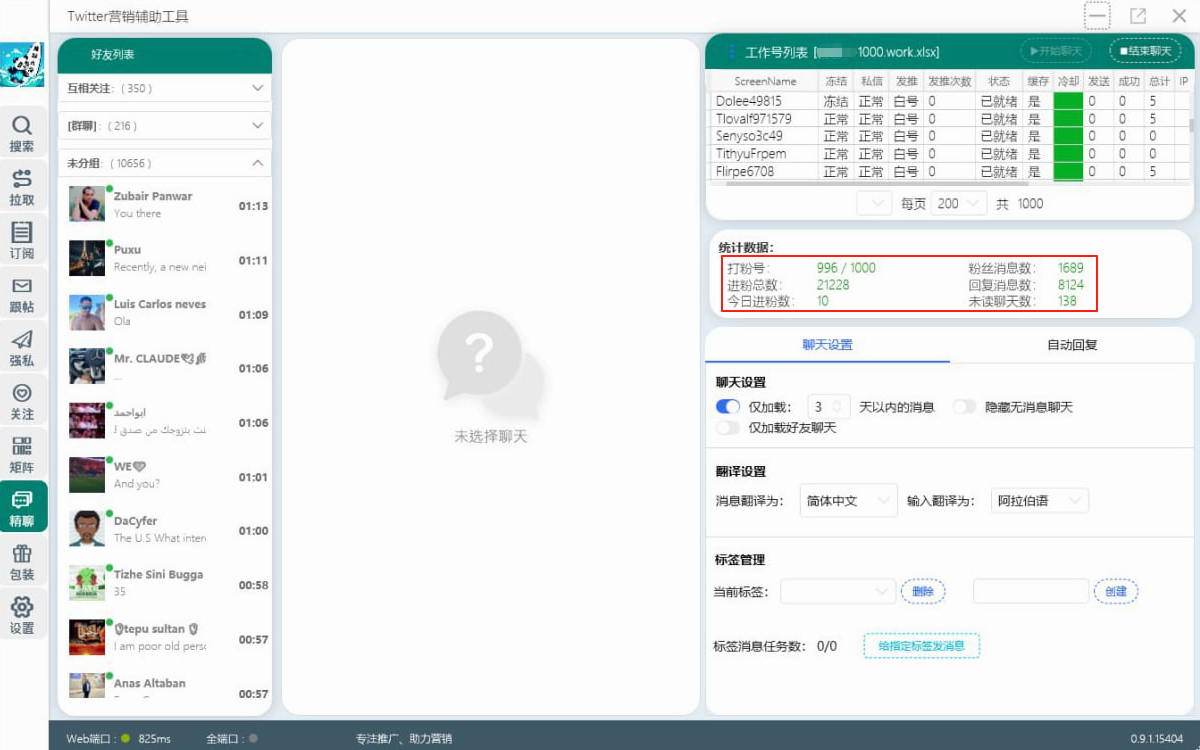Click the 给指定标签发消息 button
Image resolution: width=1200 pixels, height=750 pixels.
click(921, 646)
